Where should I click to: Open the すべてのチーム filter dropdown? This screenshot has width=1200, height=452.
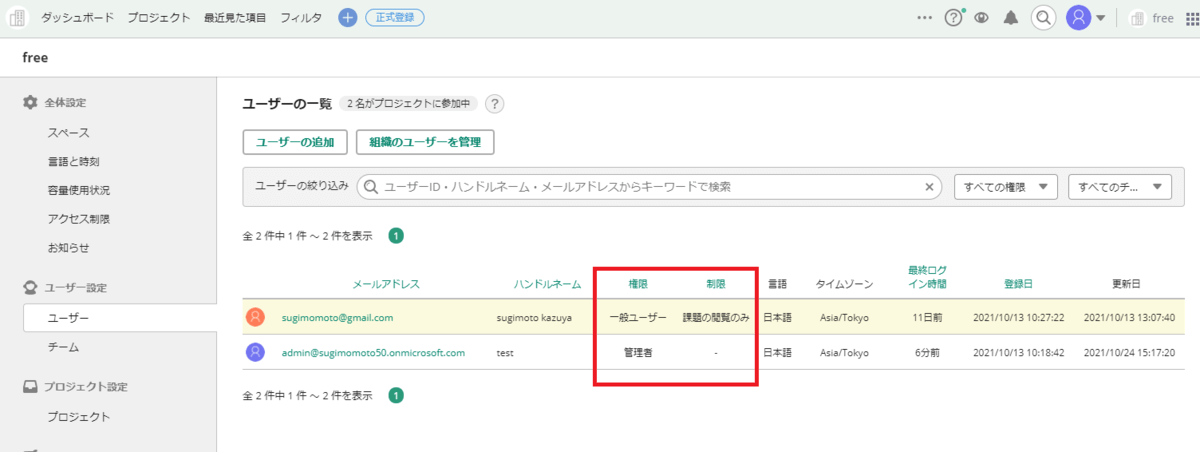point(1120,187)
